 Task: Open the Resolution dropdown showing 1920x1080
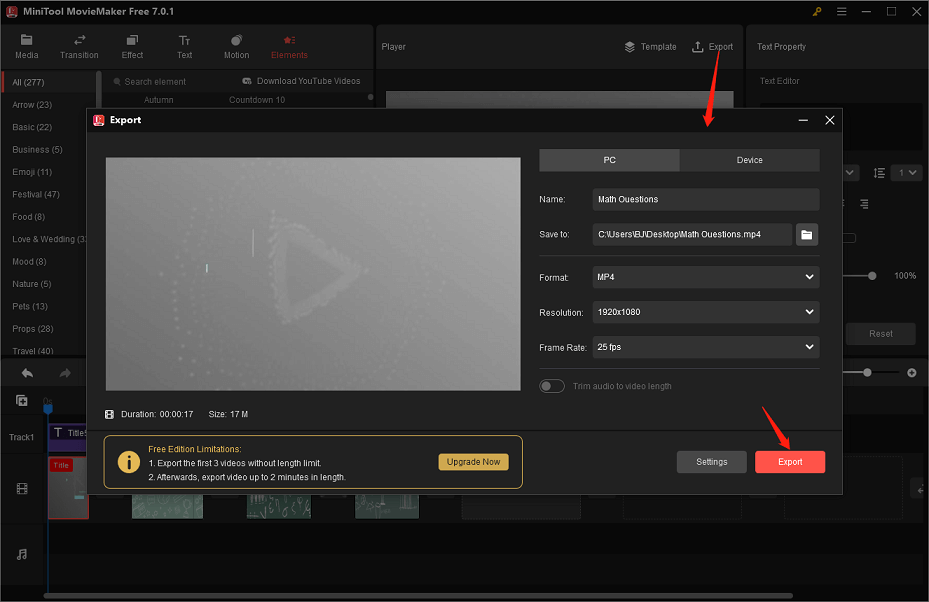[x=706, y=312]
